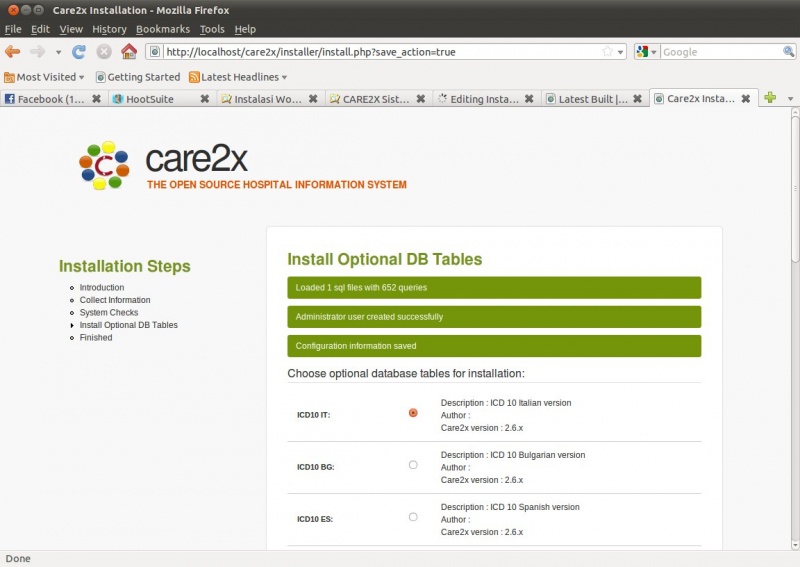800x567 pixels.
Task: Click the Stop loading icon
Action: pyautogui.click(x=104, y=52)
